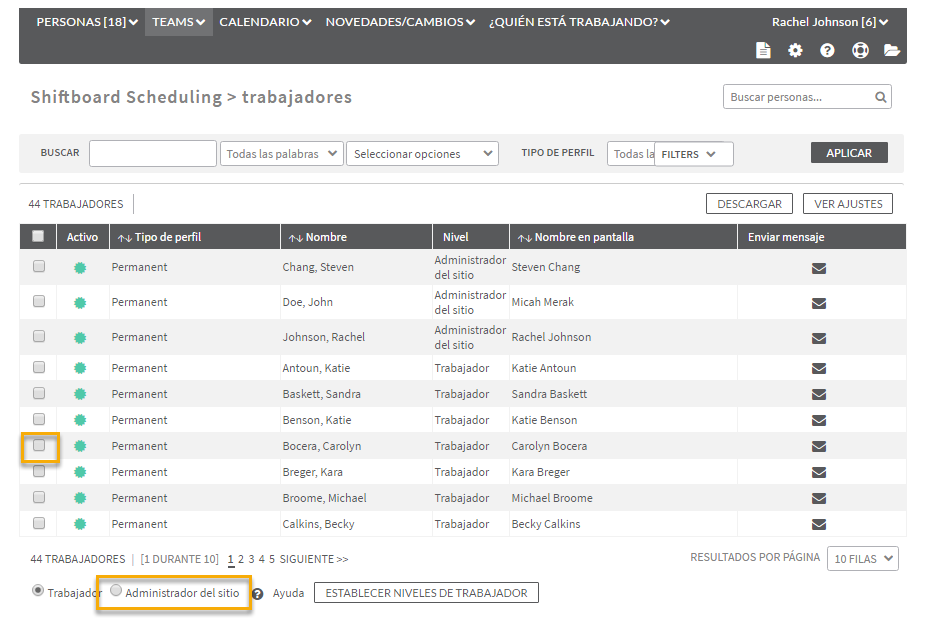The width and height of the screenshot is (929, 619).
Task: Click name cell Benson, Katie
Action: click(x=317, y=420)
